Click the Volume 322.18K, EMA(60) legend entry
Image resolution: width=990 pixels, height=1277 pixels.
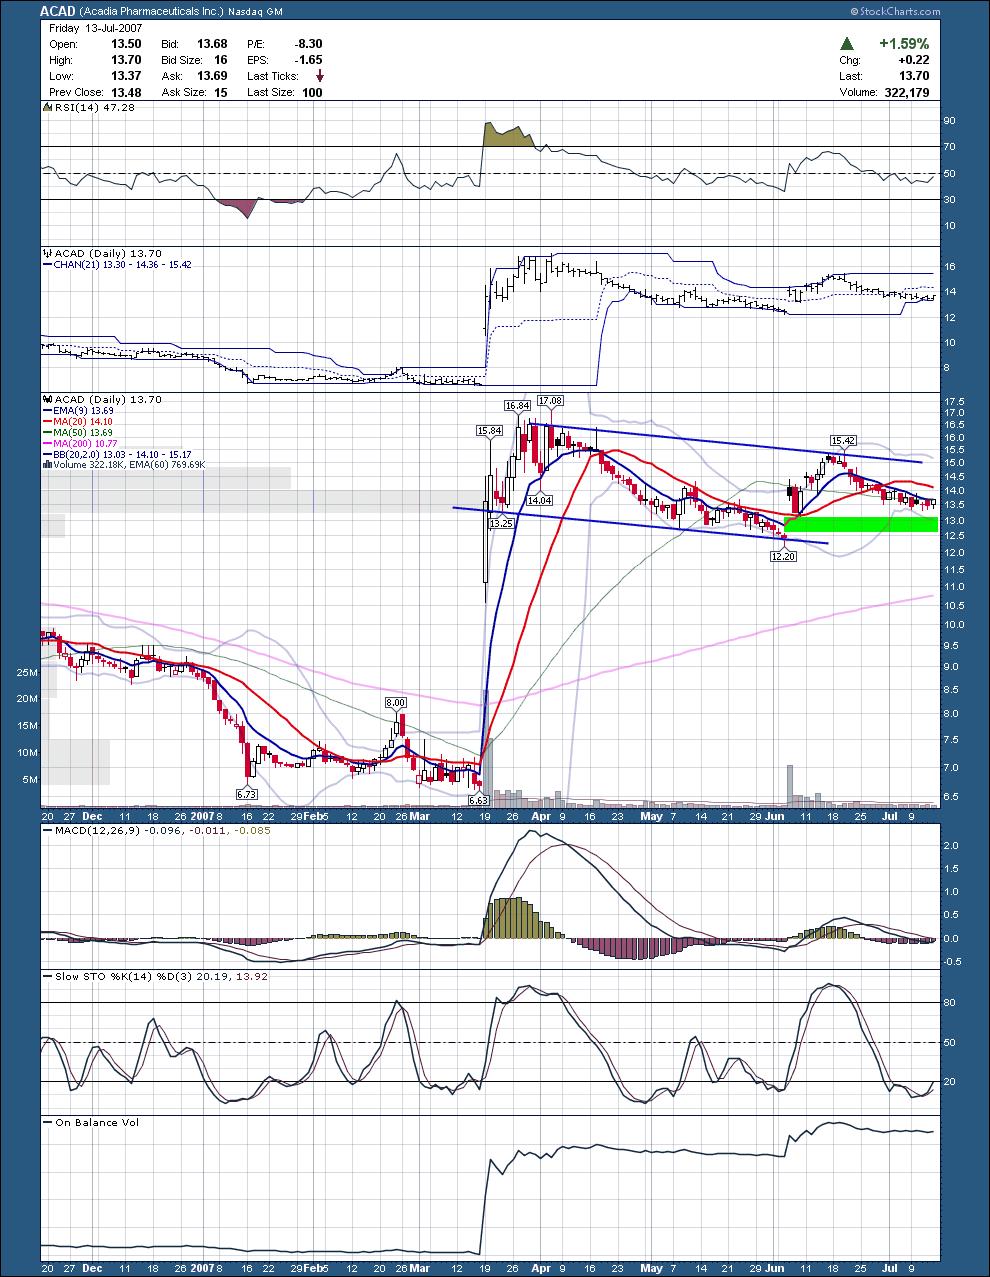pyautogui.click(x=130, y=465)
